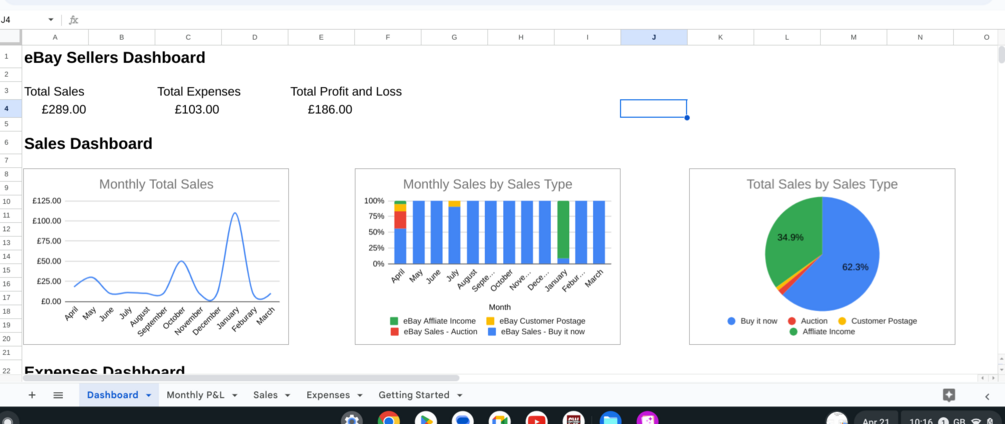Click the vertical scrollbar thumb

coord(1001,54)
